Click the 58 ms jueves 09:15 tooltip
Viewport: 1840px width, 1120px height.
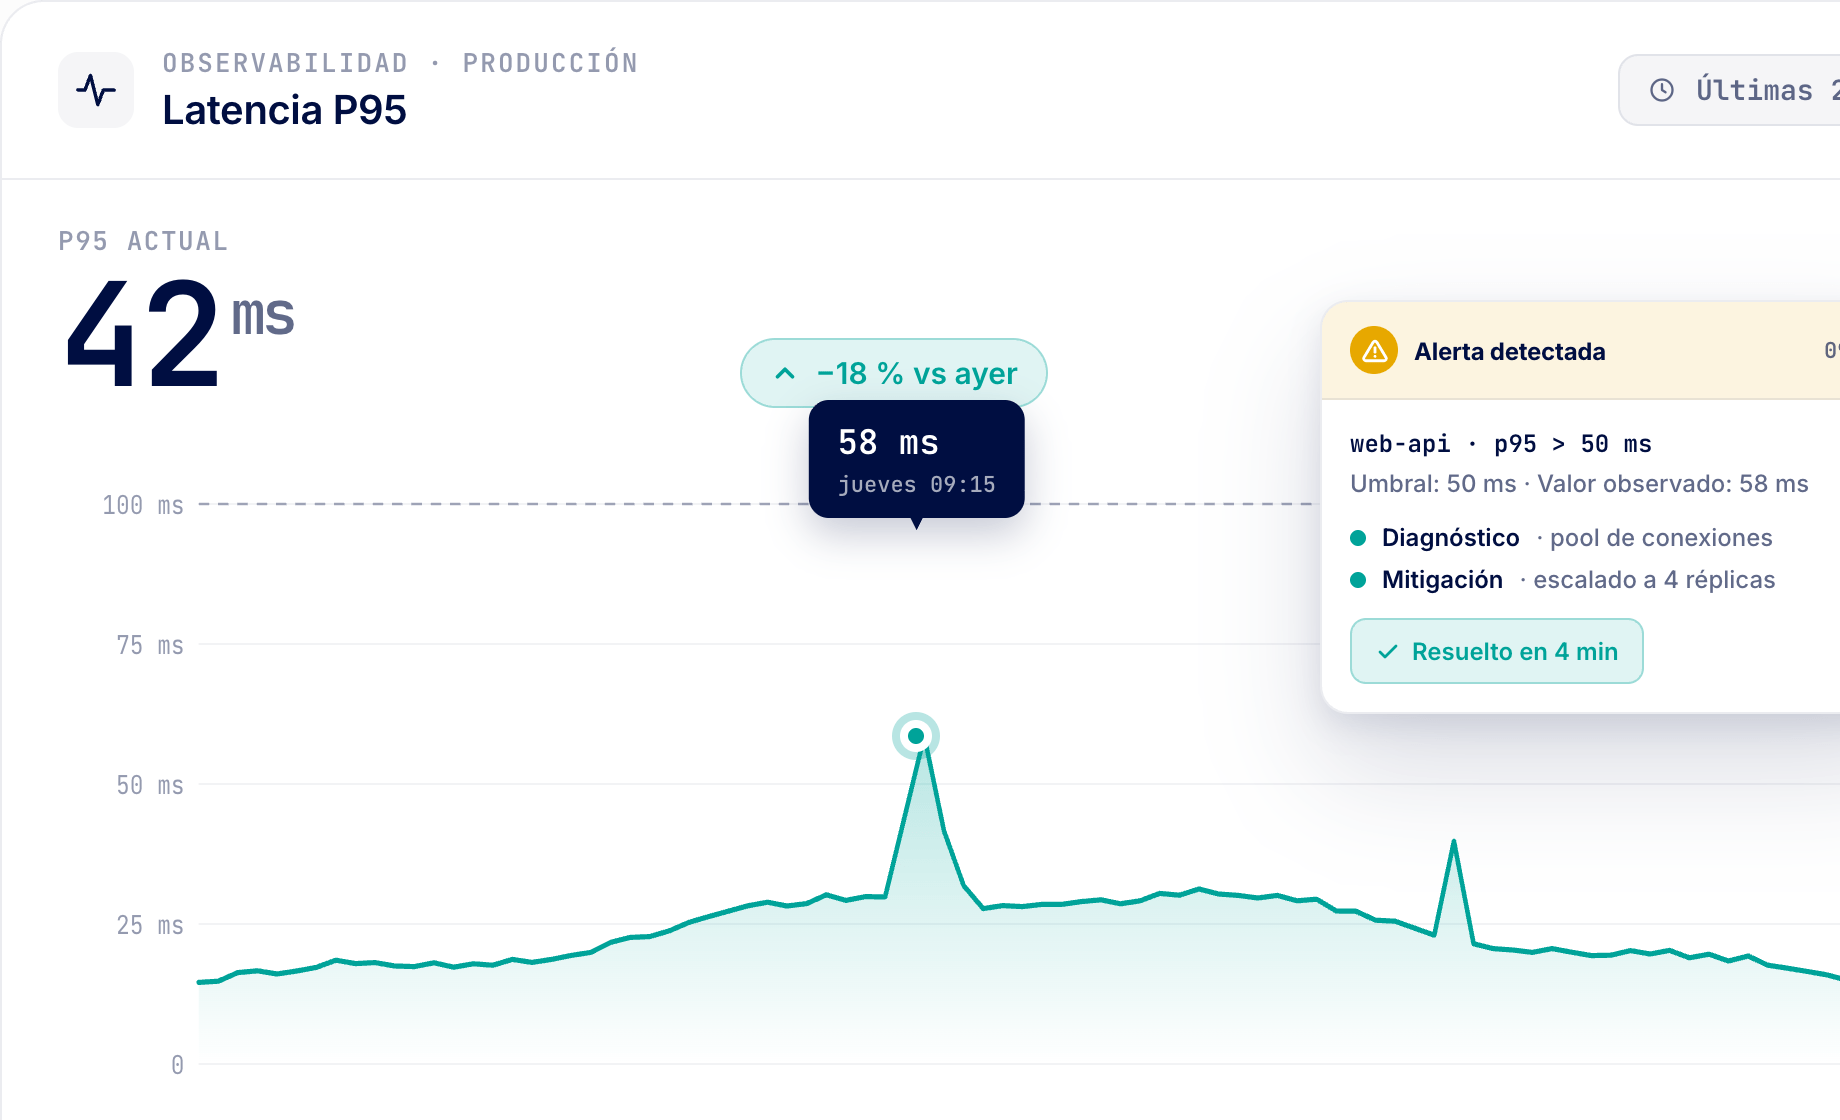click(x=916, y=459)
